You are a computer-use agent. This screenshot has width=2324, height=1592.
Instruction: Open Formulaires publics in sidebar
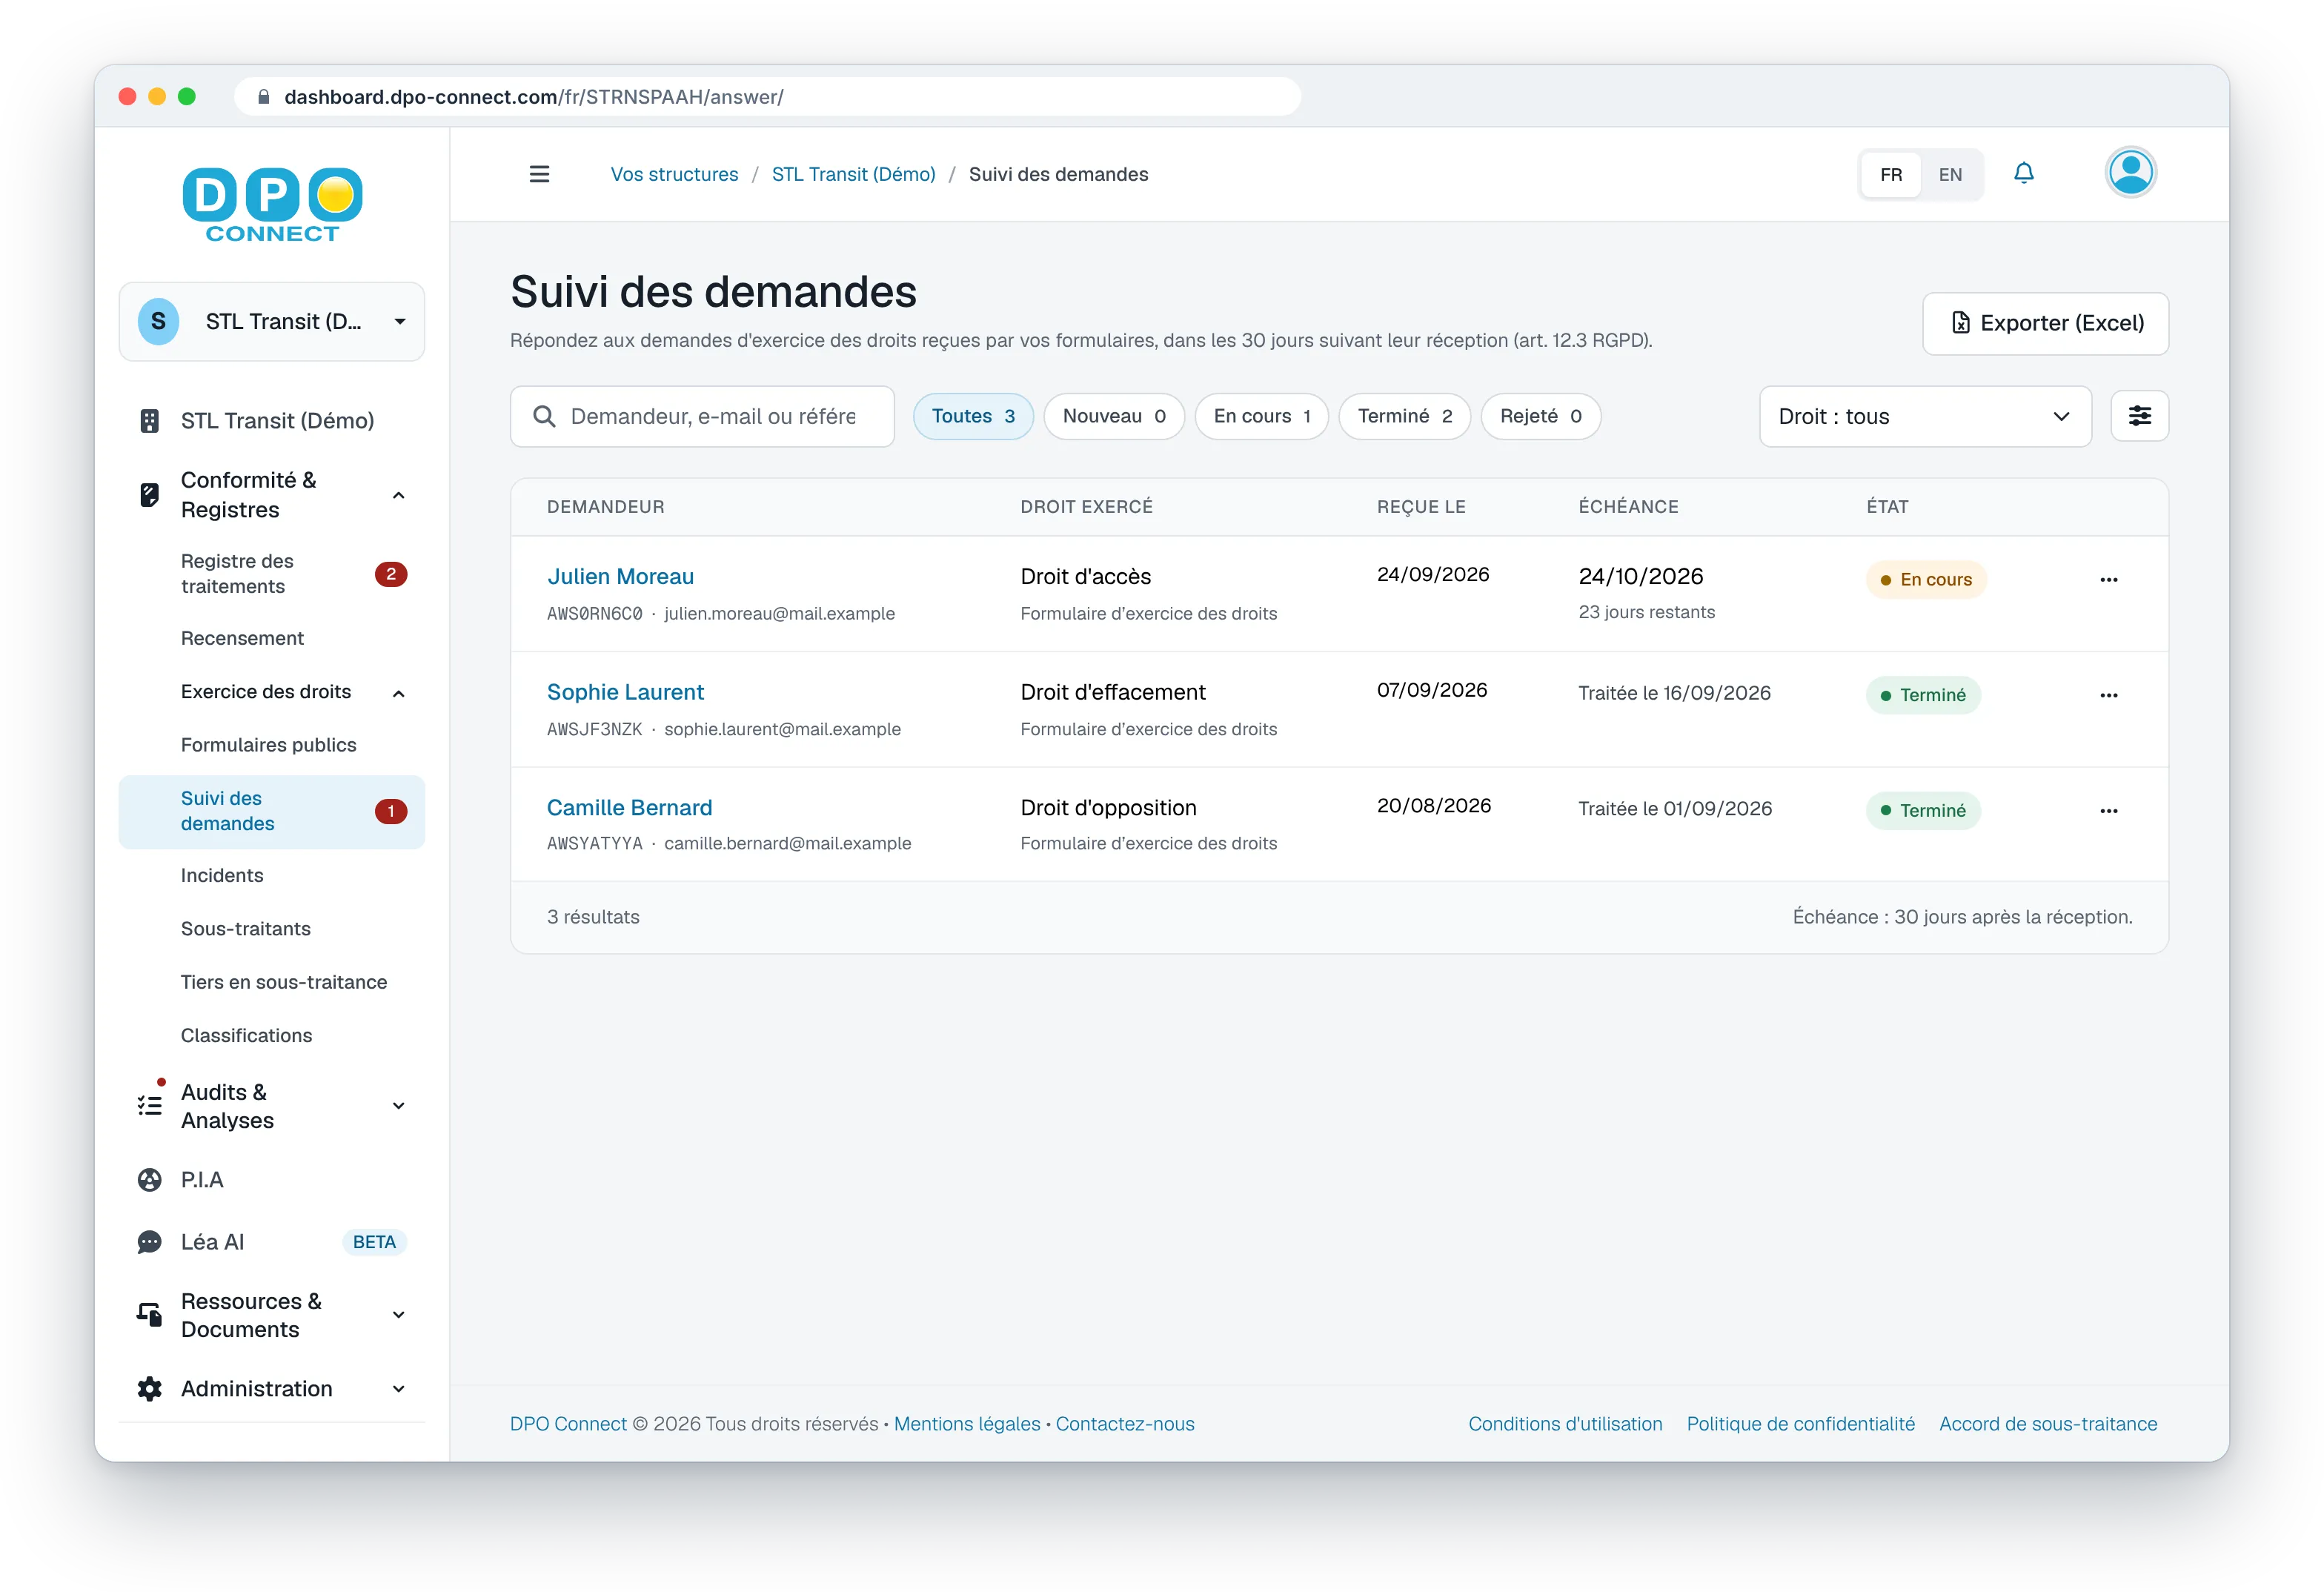[x=272, y=745]
